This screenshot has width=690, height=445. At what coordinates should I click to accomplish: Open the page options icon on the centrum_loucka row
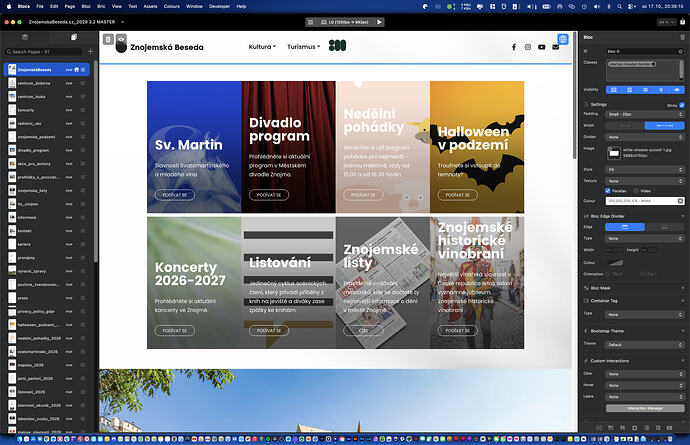point(83,96)
